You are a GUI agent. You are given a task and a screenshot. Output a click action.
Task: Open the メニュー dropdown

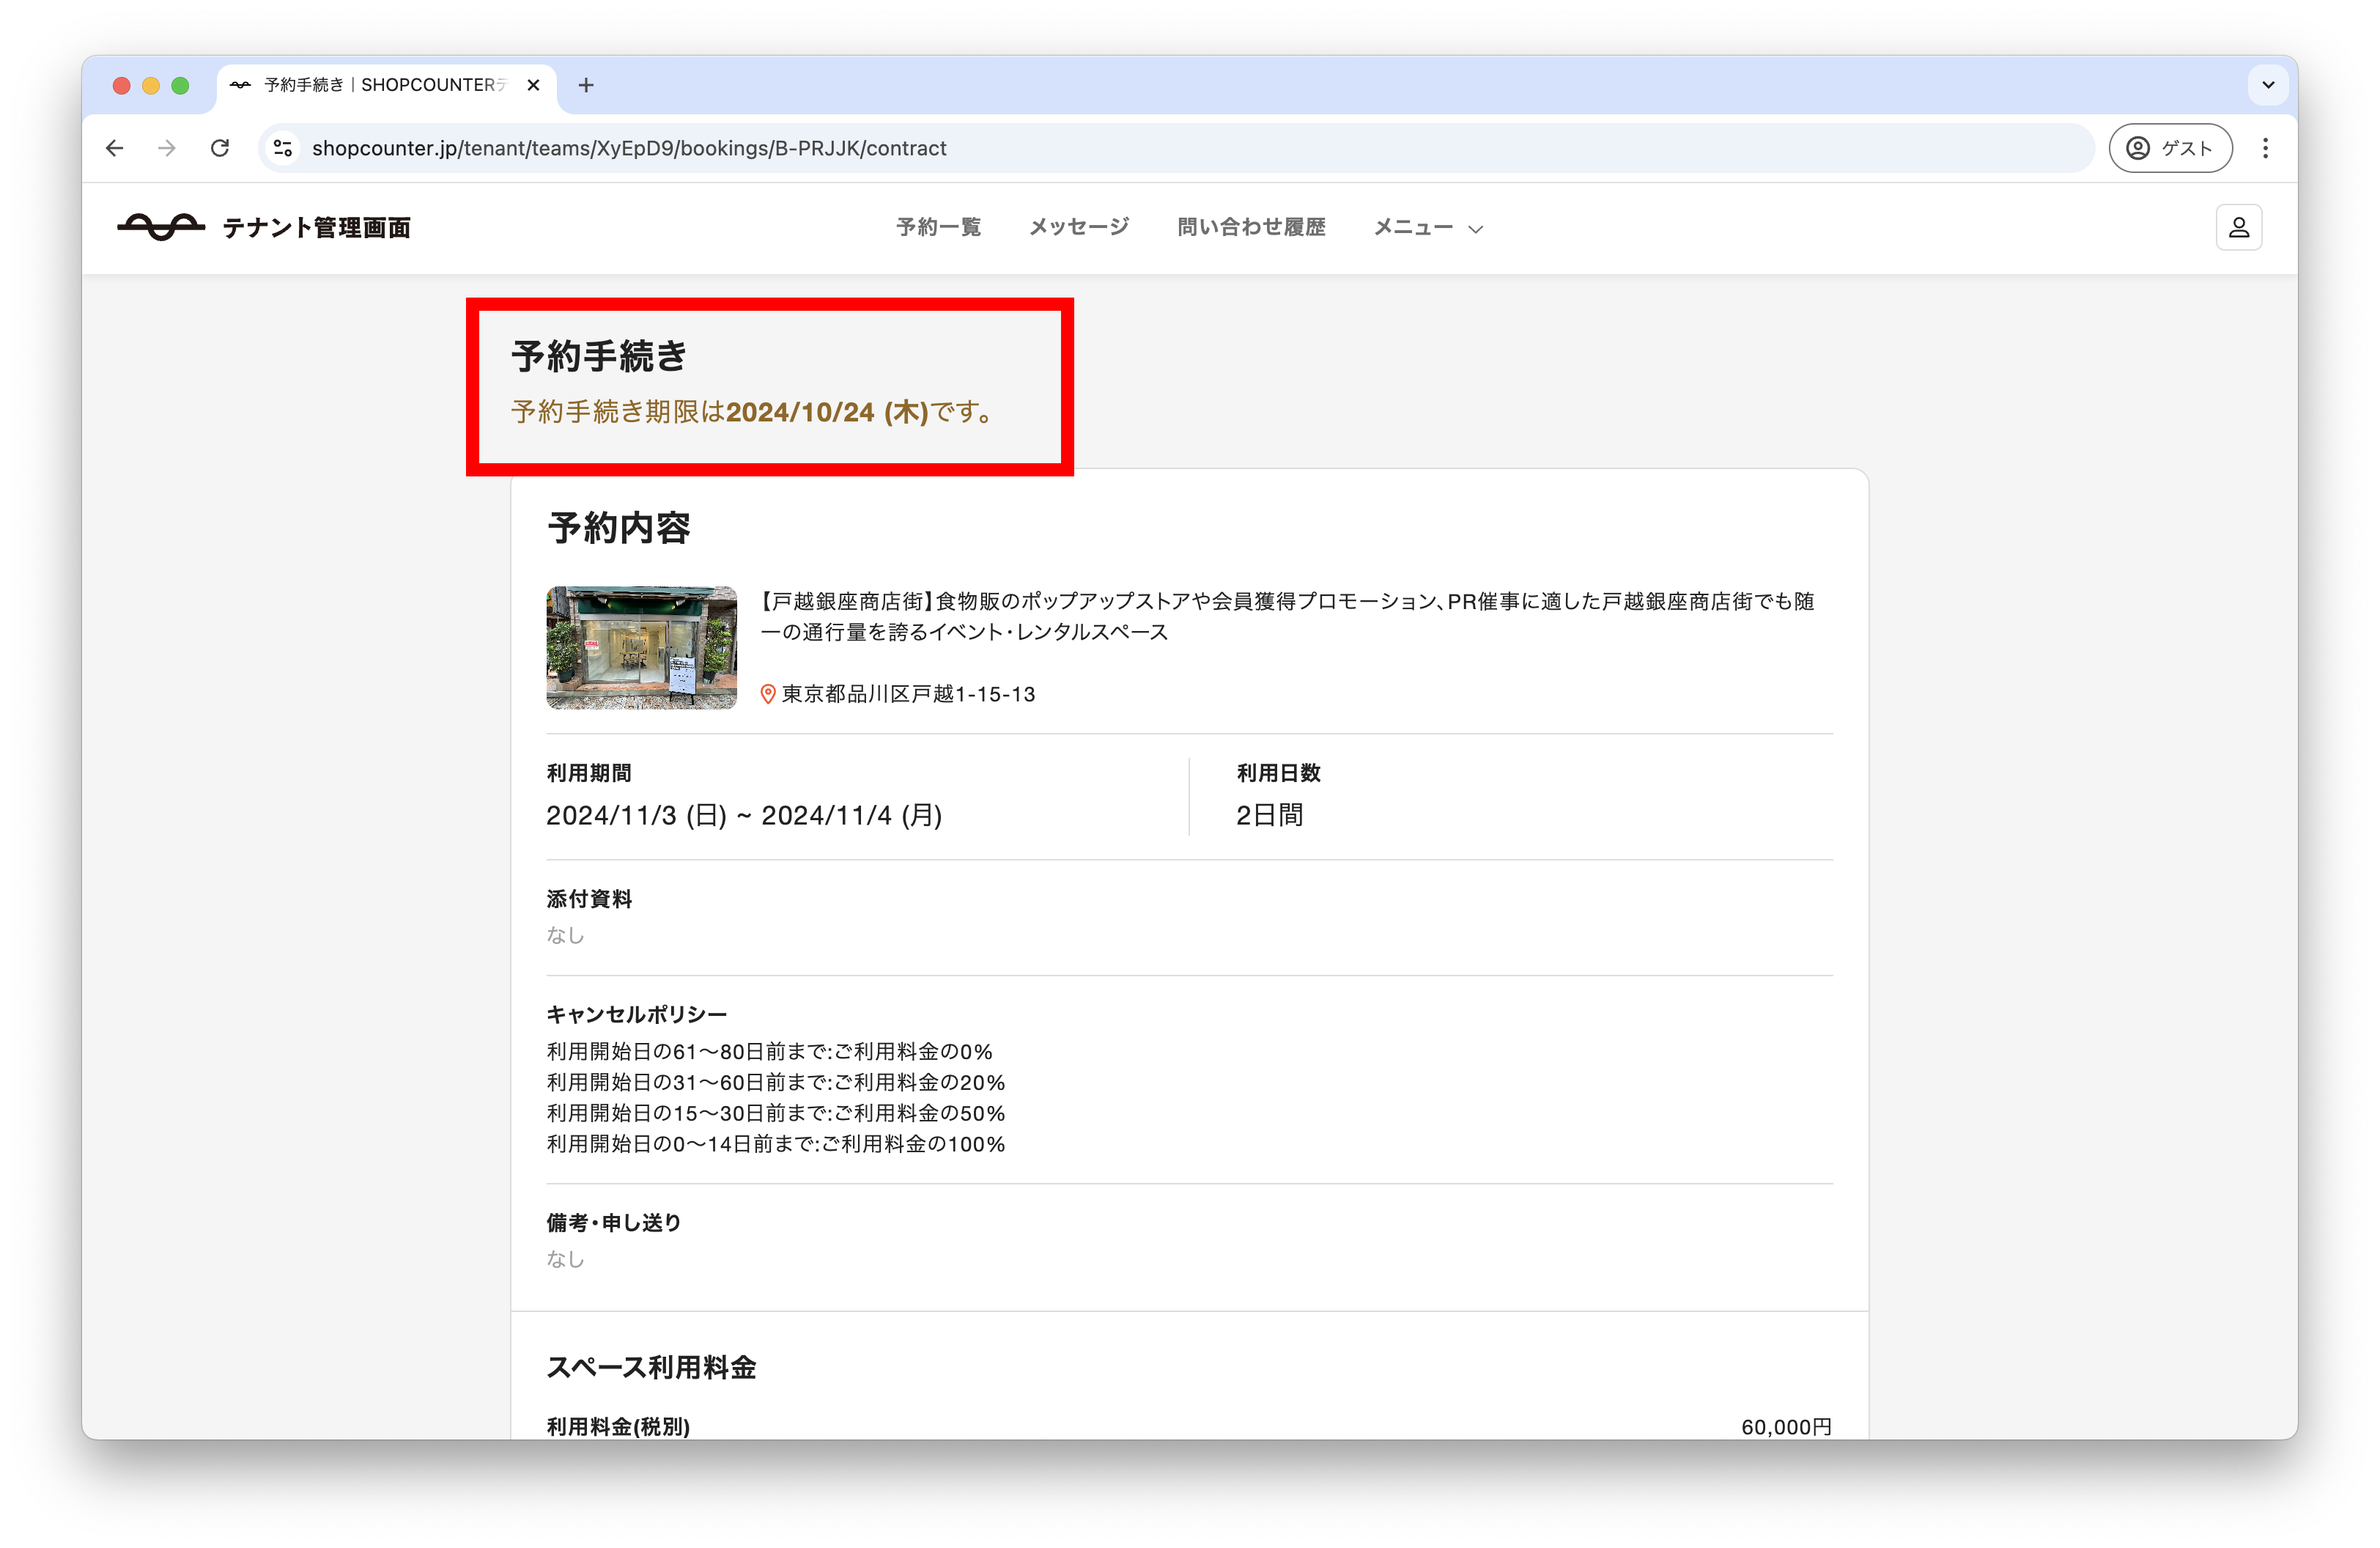[x=1428, y=227]
